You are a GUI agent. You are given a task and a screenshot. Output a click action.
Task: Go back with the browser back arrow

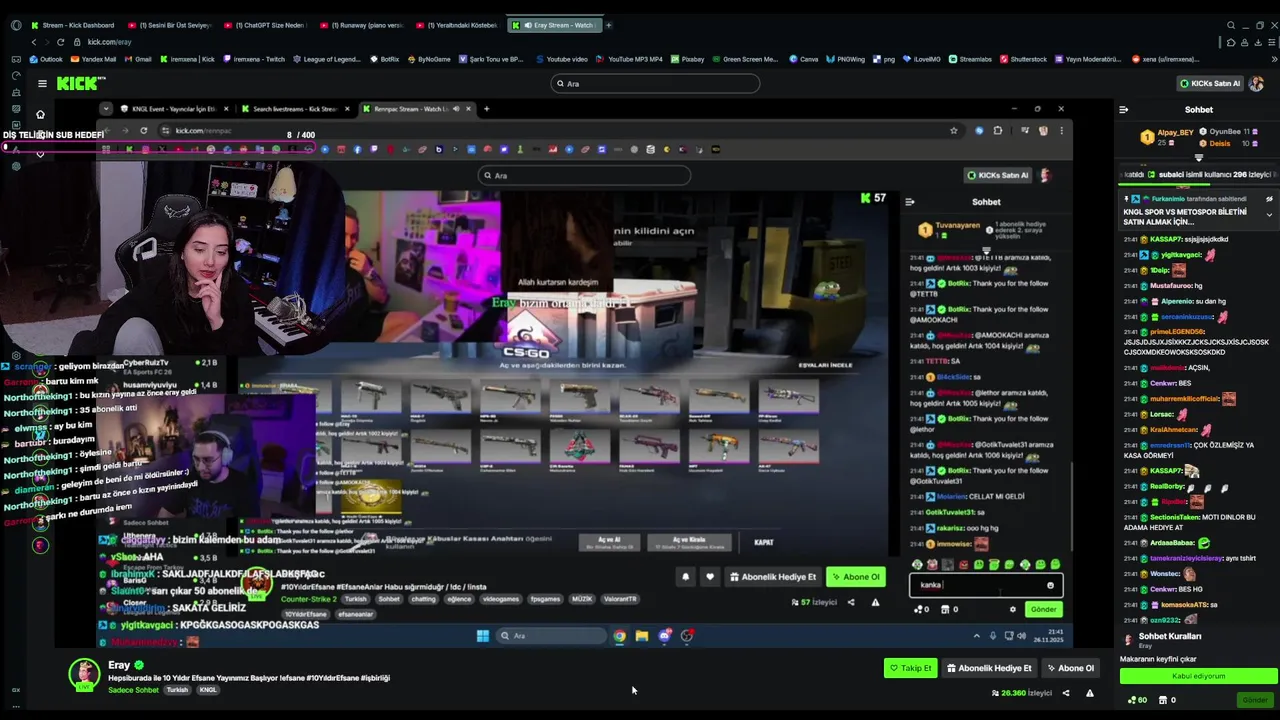click(34, 42)
